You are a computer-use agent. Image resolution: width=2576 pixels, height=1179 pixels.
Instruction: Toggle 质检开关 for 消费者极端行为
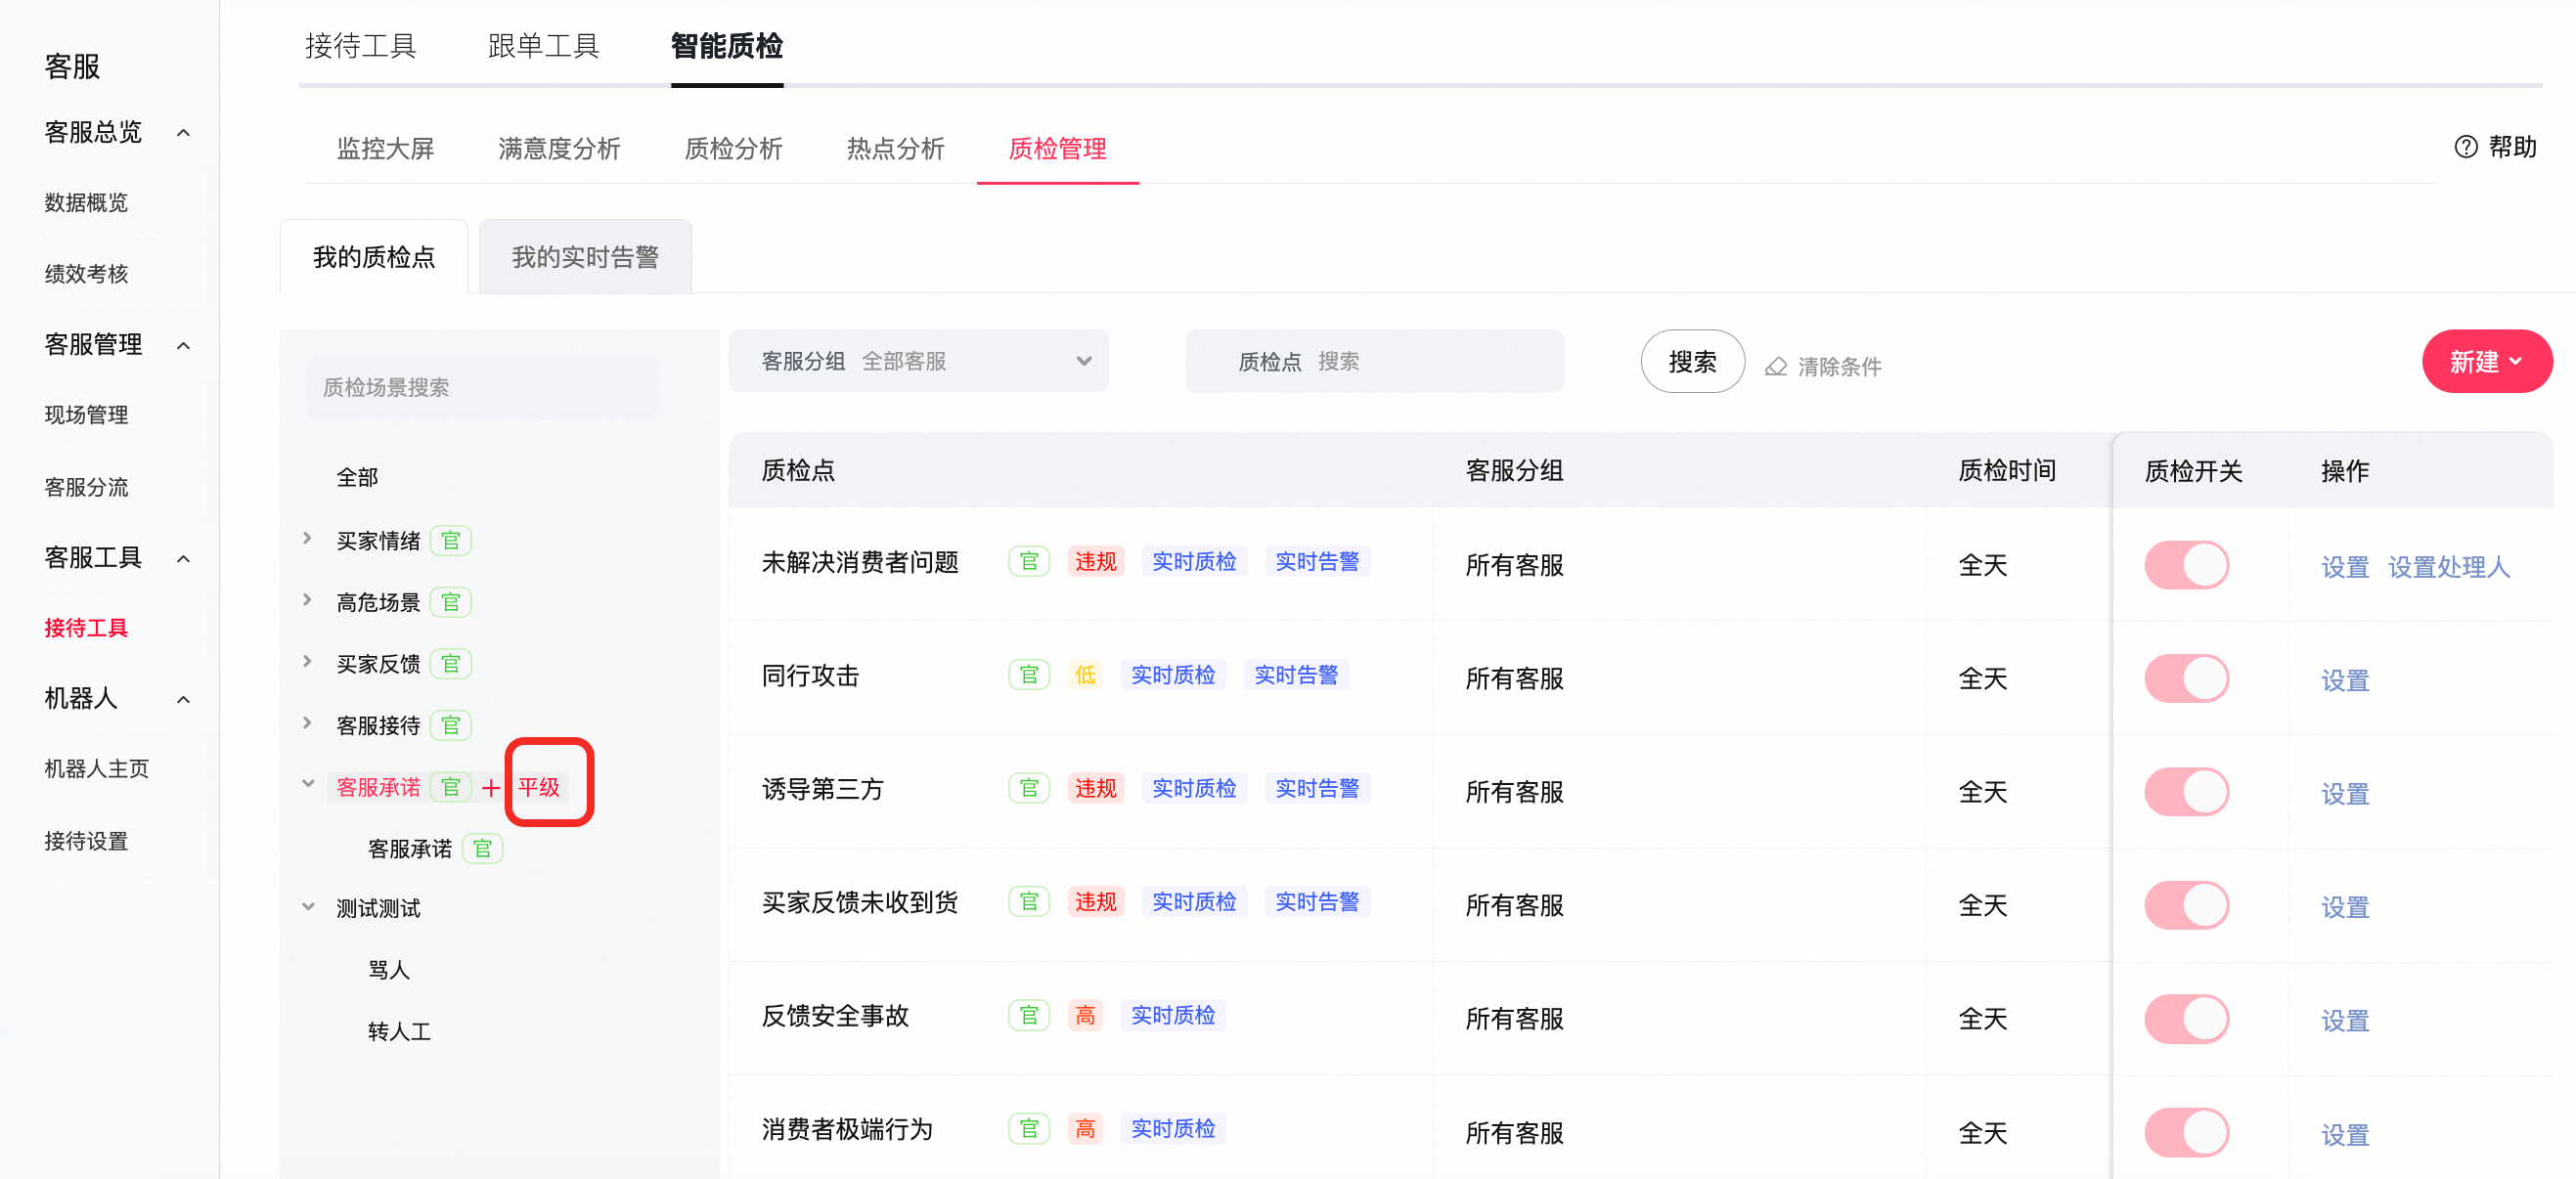click(2186, 1133)
